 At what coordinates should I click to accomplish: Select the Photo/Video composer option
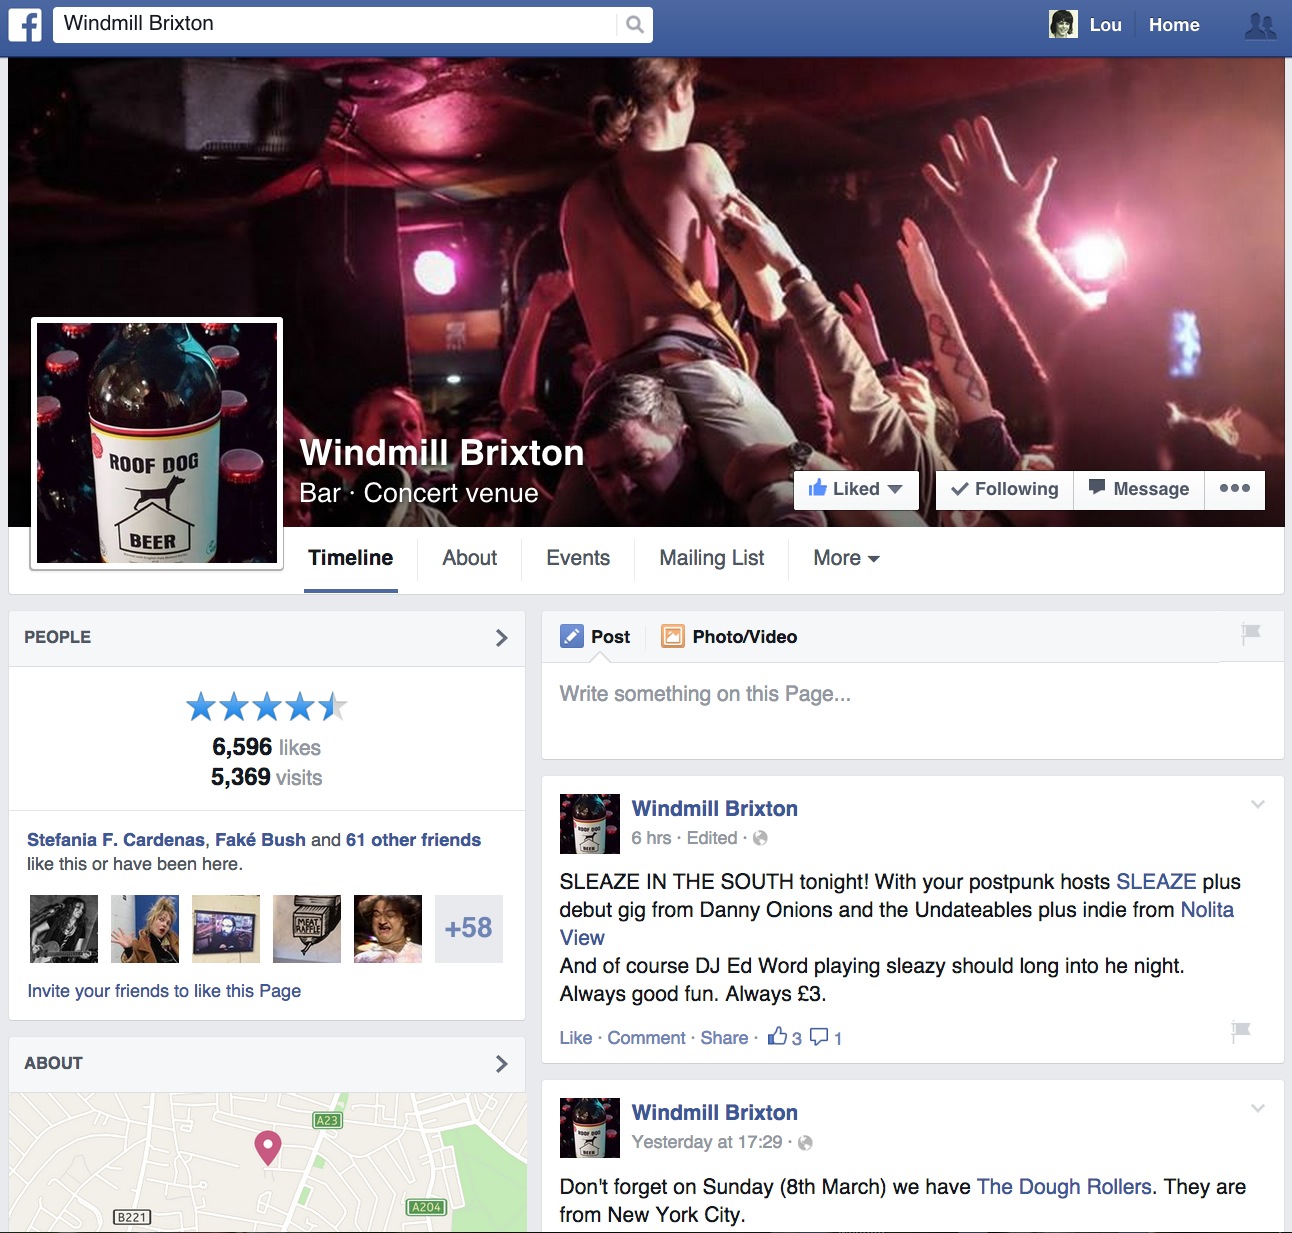click(730, 637)
